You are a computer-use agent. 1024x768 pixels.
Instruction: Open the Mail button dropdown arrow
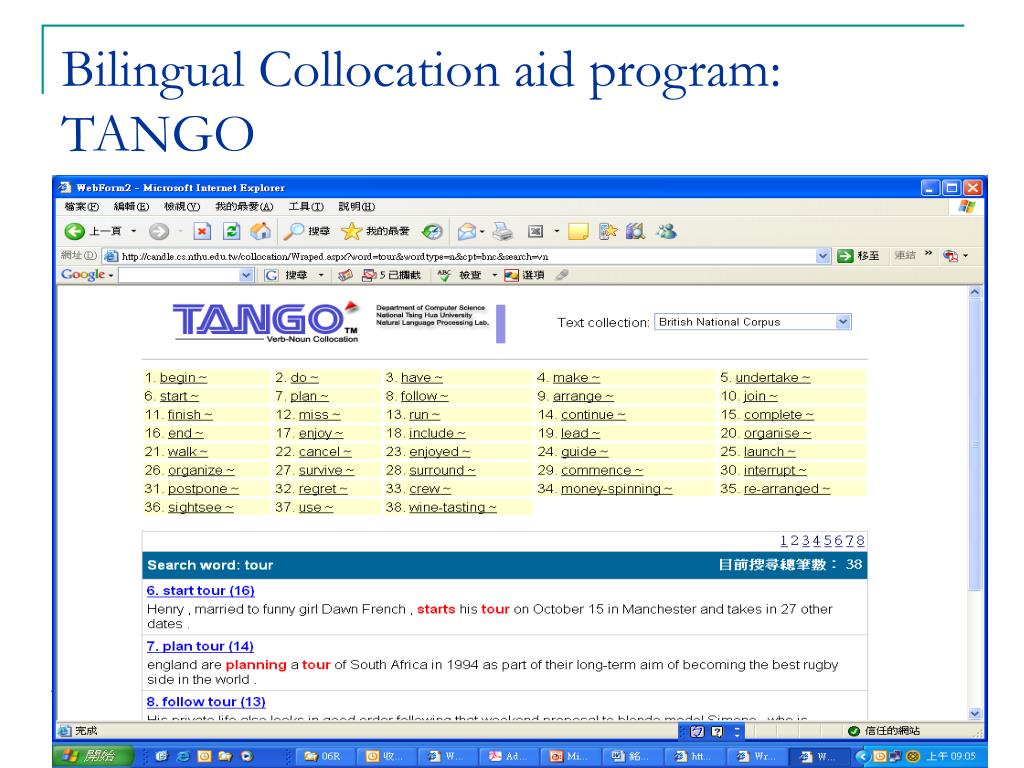point(482,231)
